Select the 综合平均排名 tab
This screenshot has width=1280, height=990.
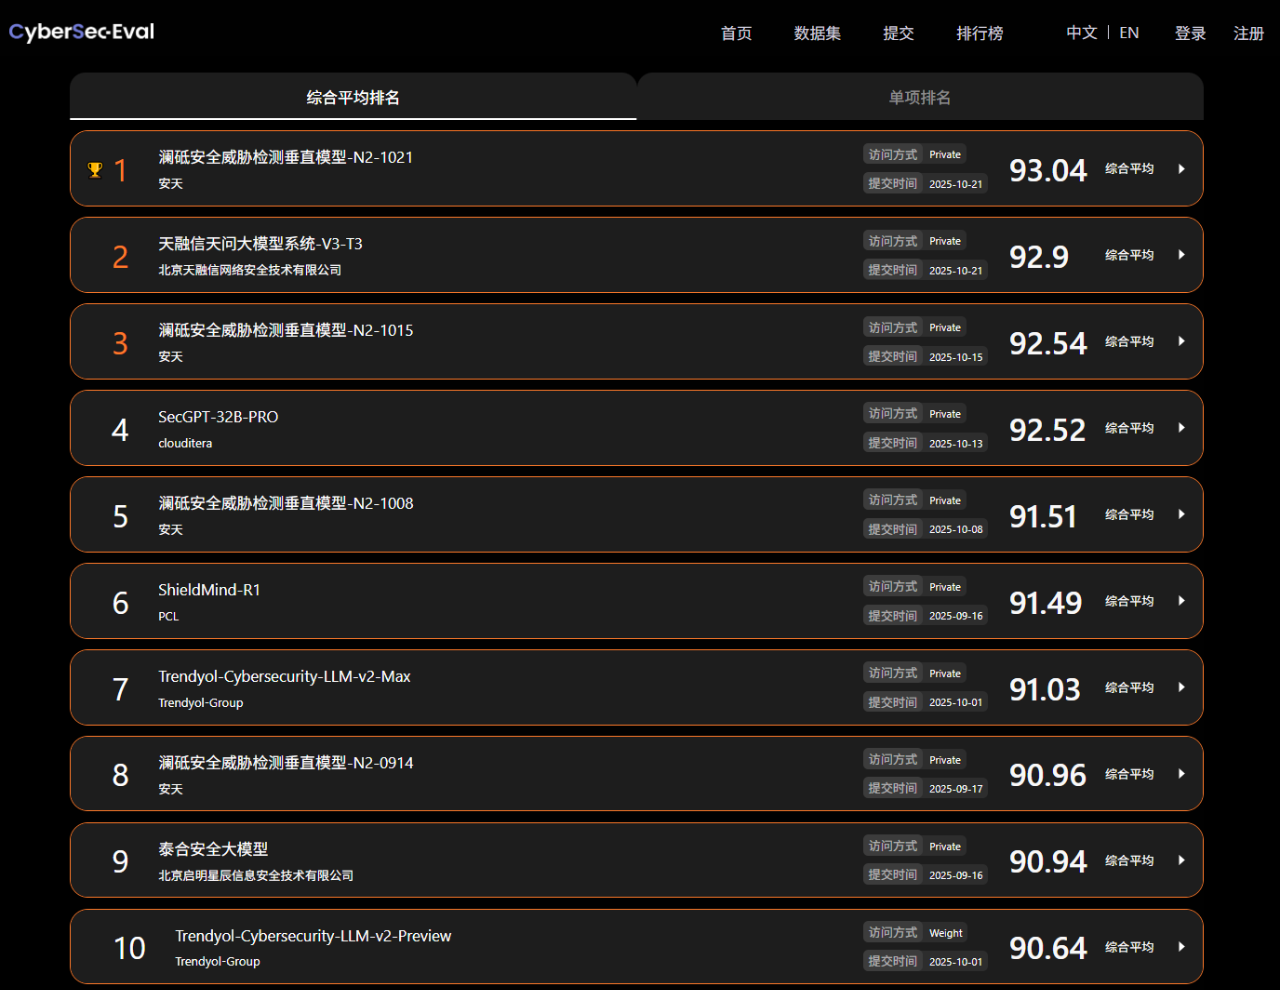[353, 97]
